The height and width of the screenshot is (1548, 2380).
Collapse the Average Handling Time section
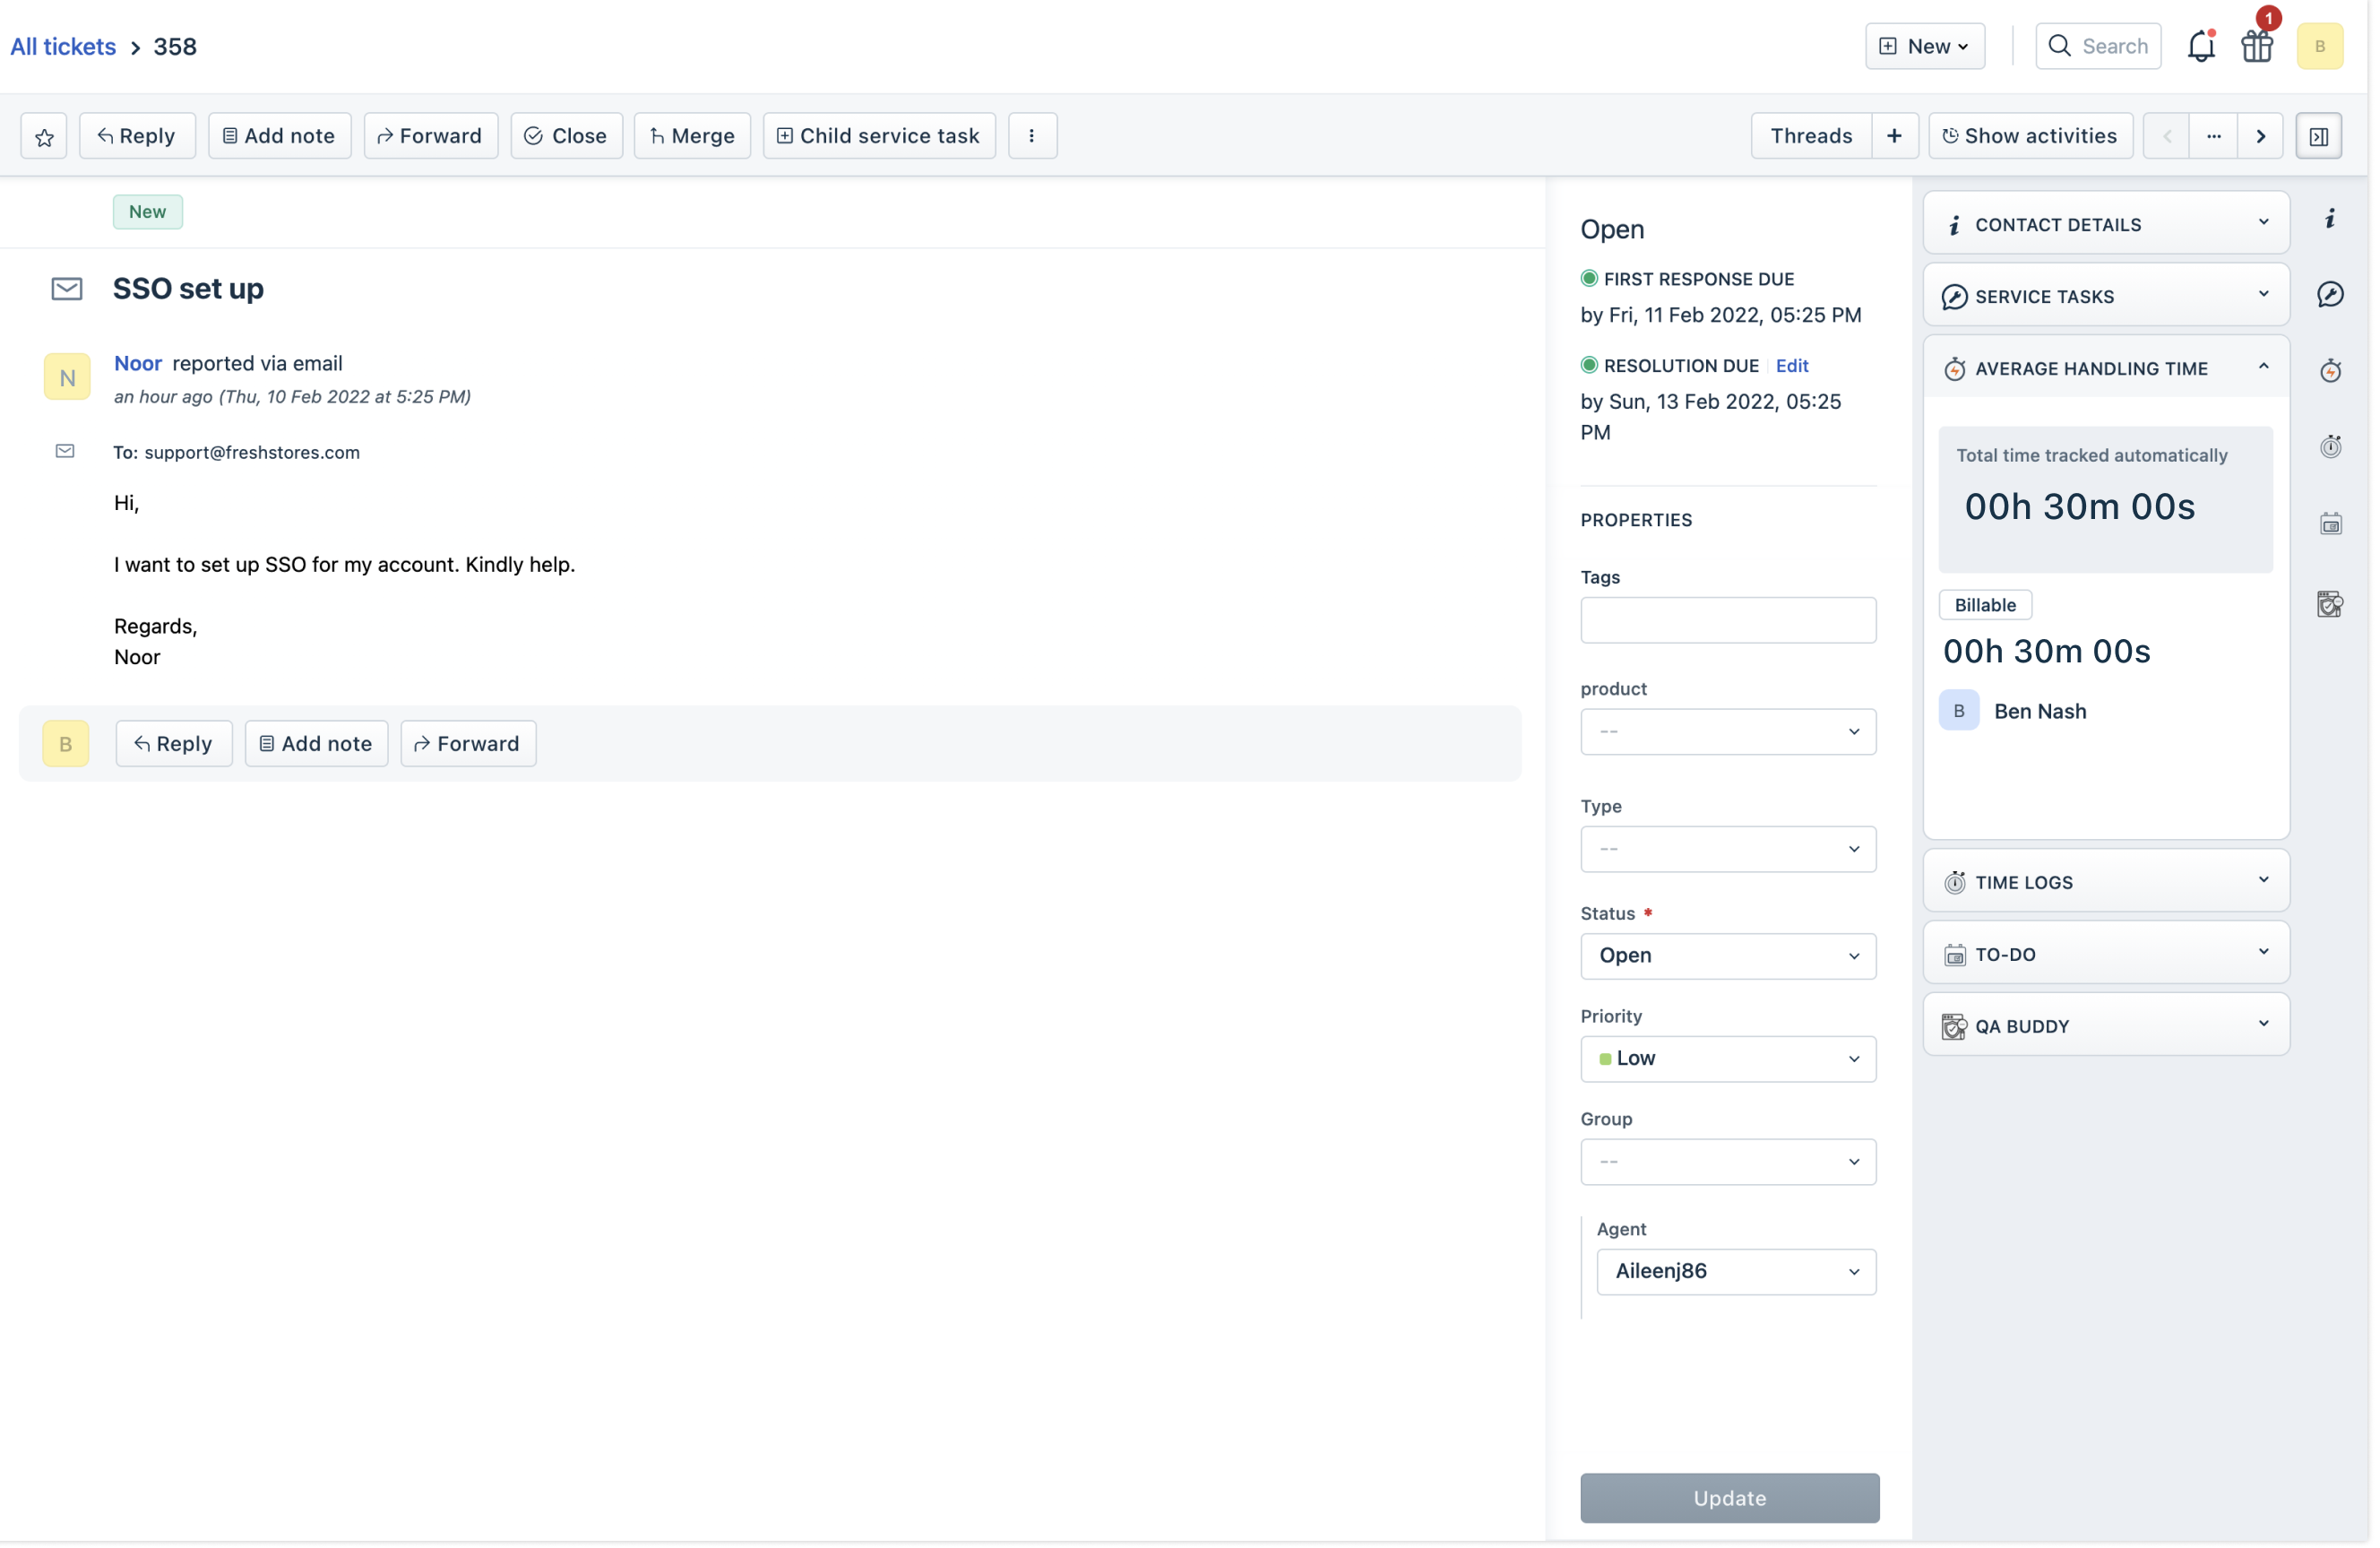point(2263,368)
